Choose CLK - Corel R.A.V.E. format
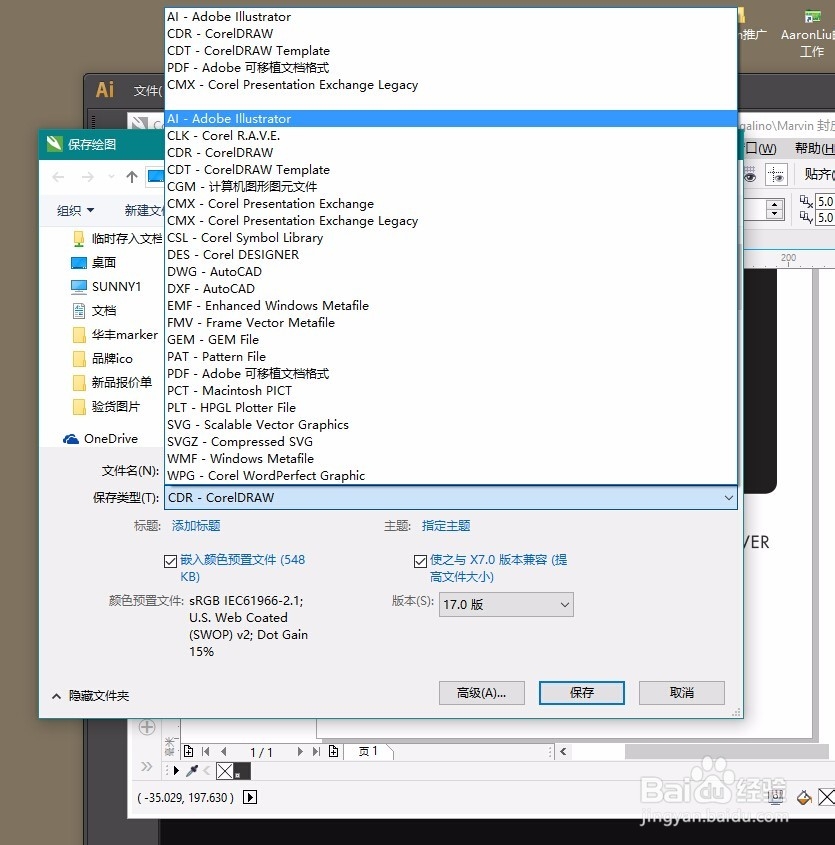The image size is (835, 845). click(451, 136)
